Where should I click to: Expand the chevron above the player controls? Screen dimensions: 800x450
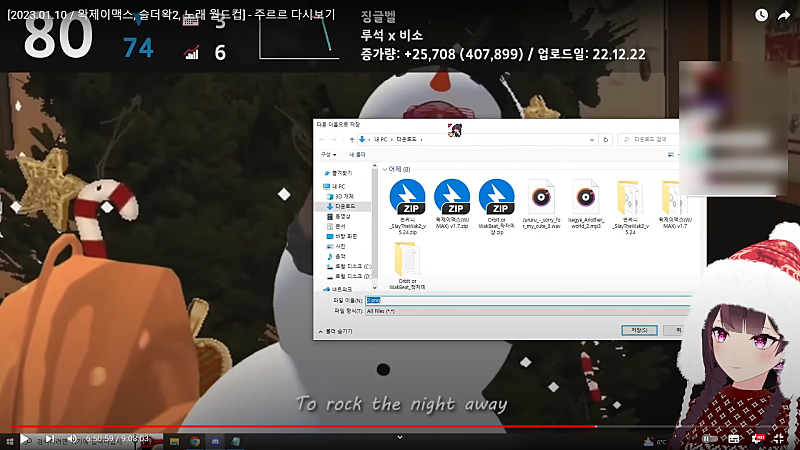click(x=400, y=437)
